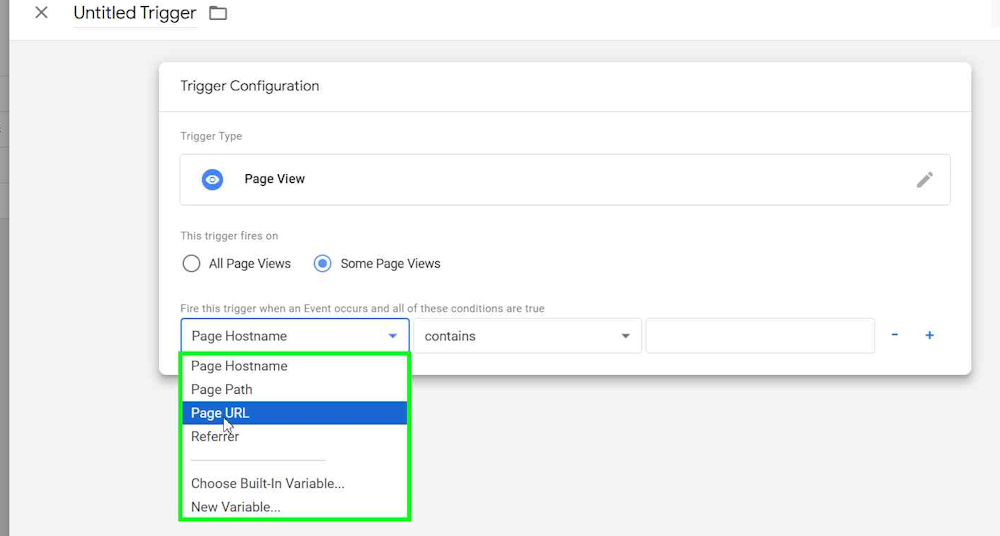Viewport: 1000px width, 536px height.
Task: Select the Some Page Views radio button
Action: (x=323, y=264)
